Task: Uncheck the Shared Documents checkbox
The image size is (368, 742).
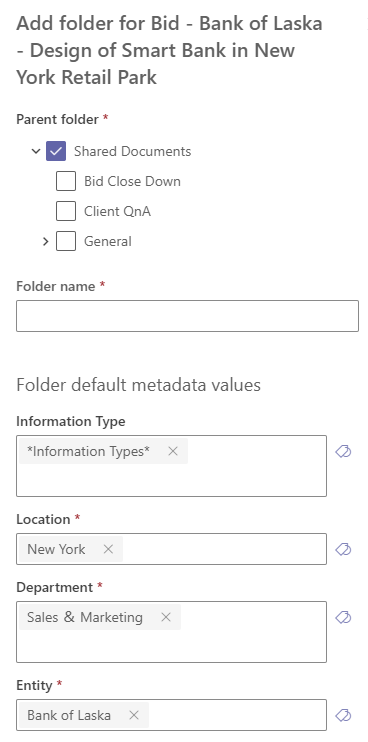Action: (56, 151)
